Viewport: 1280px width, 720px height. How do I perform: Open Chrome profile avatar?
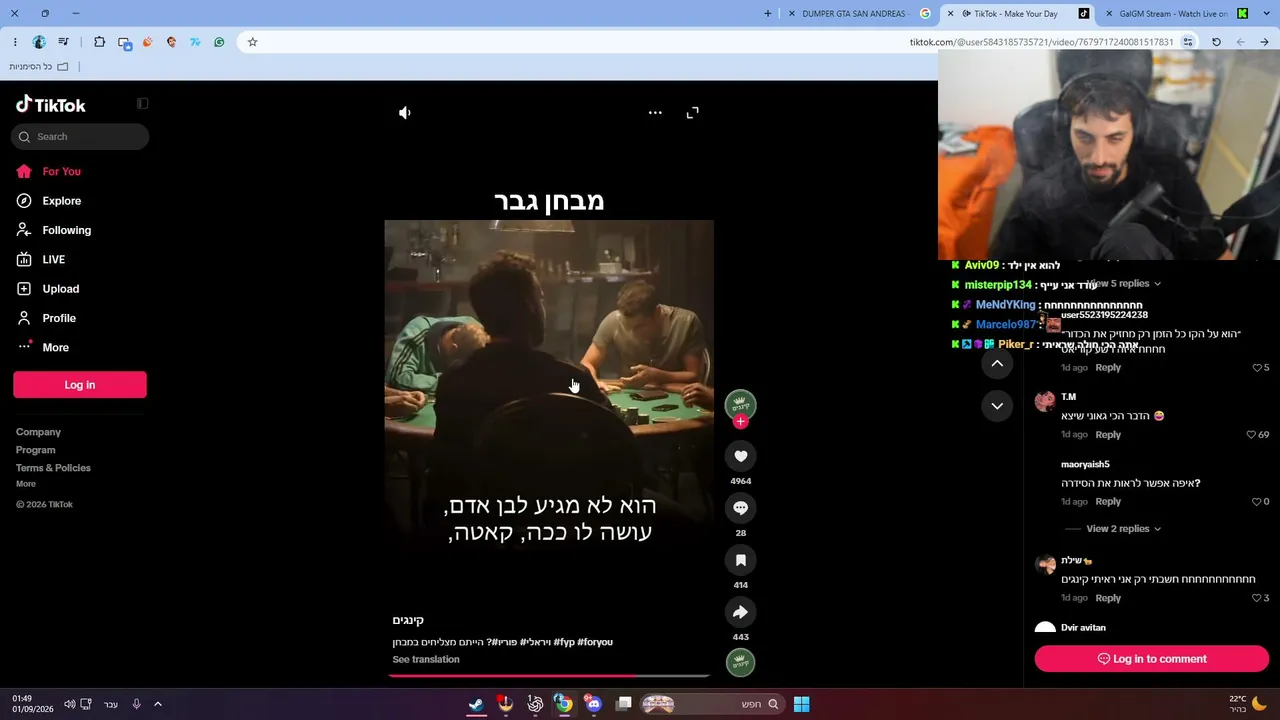pos(39,42)
